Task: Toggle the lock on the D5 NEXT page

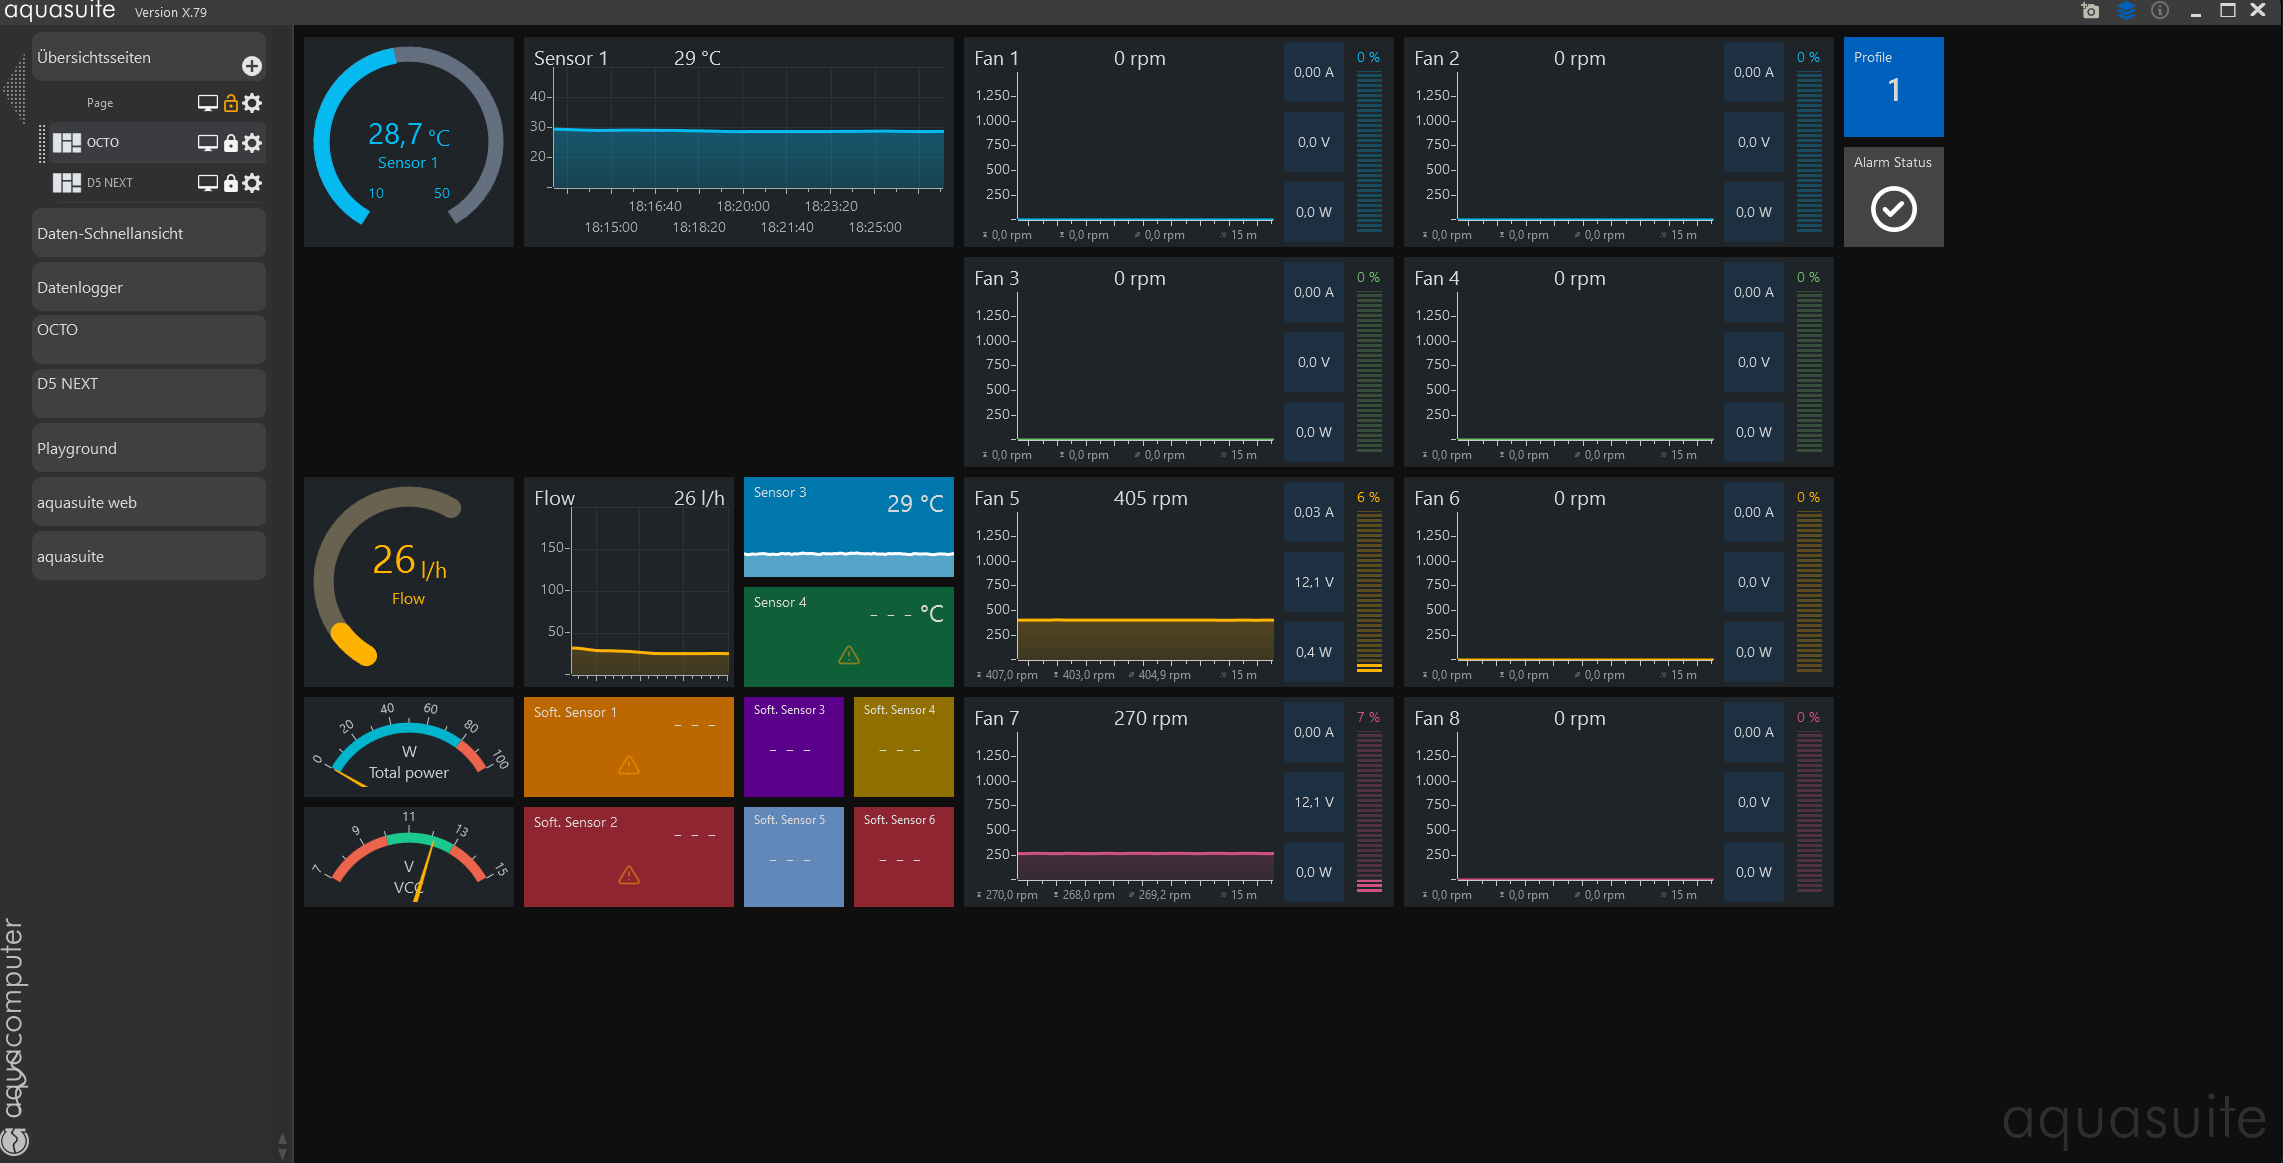Action: [x=231, y=183]
